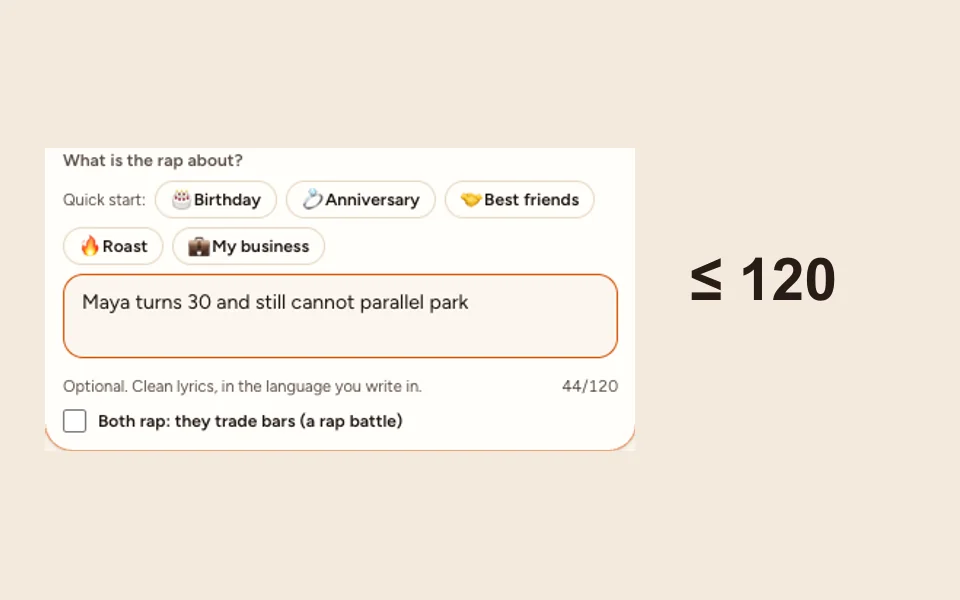Click the 44/120 character counter
960x600 pixels.
click(x=590, y=386)
